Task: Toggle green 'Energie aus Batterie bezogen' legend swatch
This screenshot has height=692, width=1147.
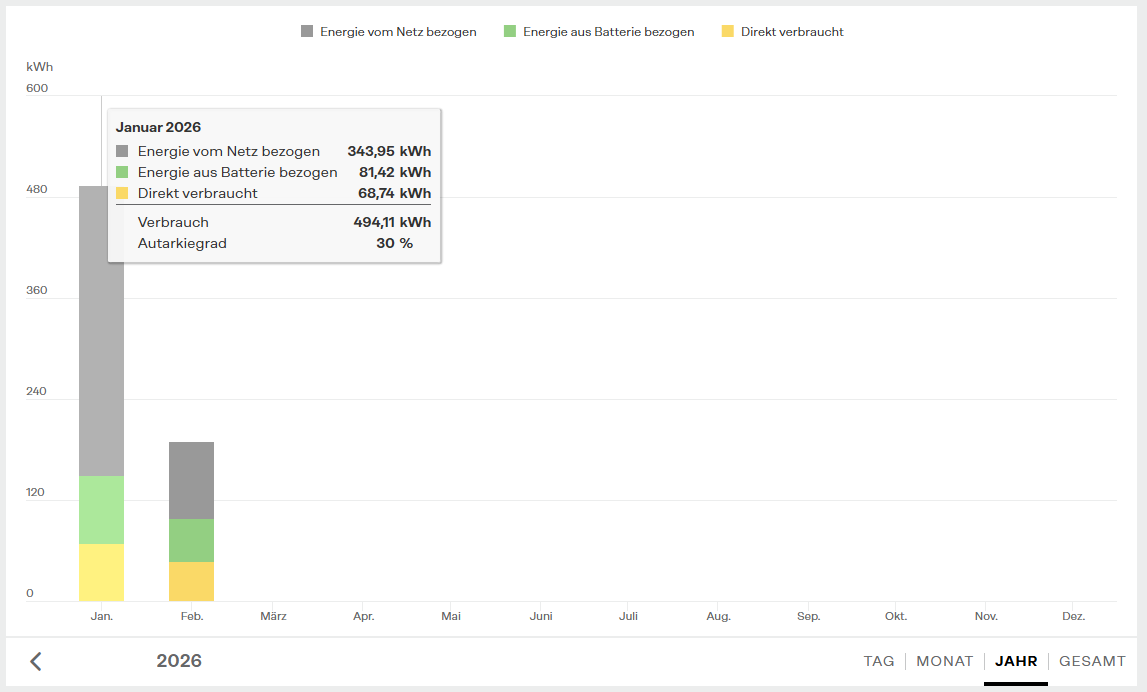Action: 510,32
